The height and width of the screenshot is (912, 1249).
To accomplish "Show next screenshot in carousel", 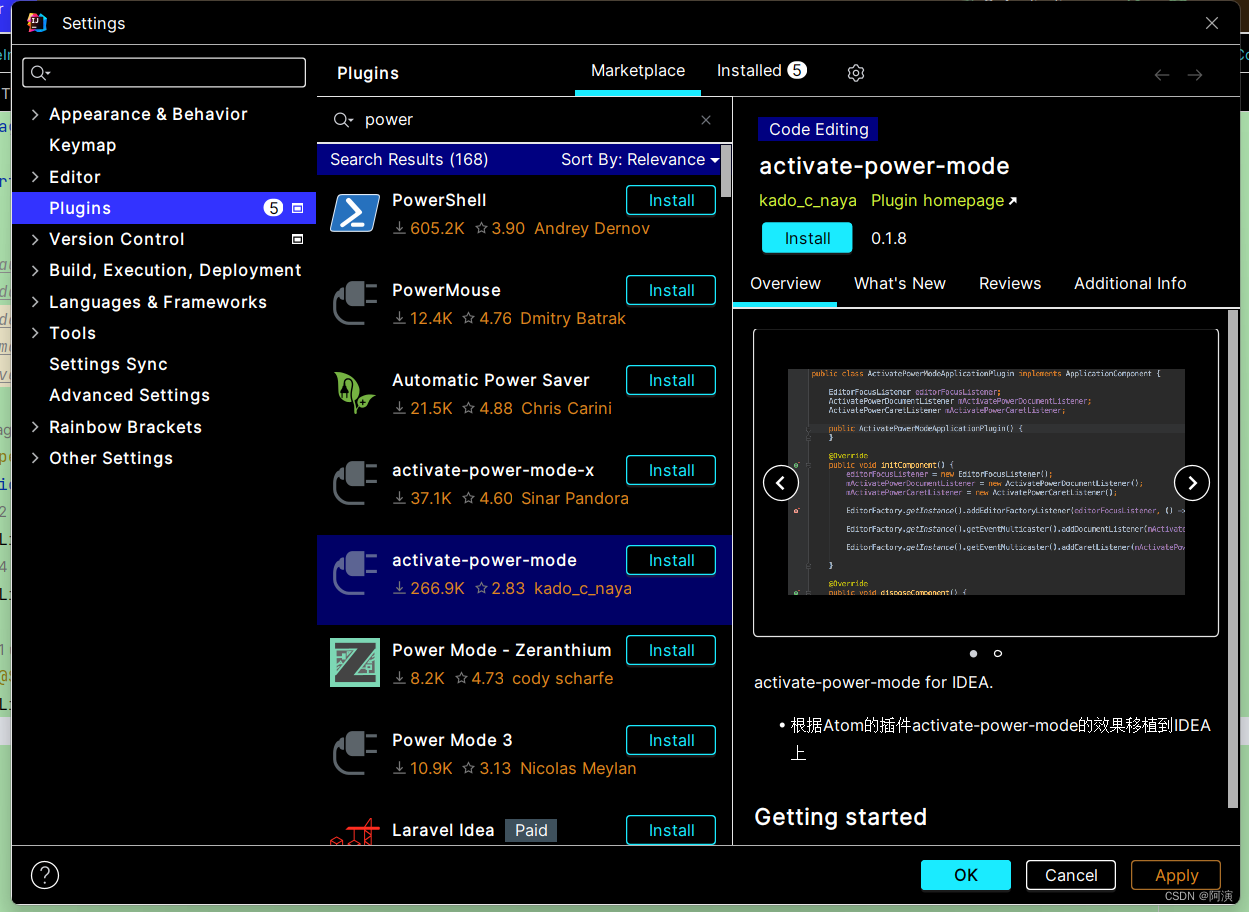I will pyautogui.click(x=1192, y=483).
